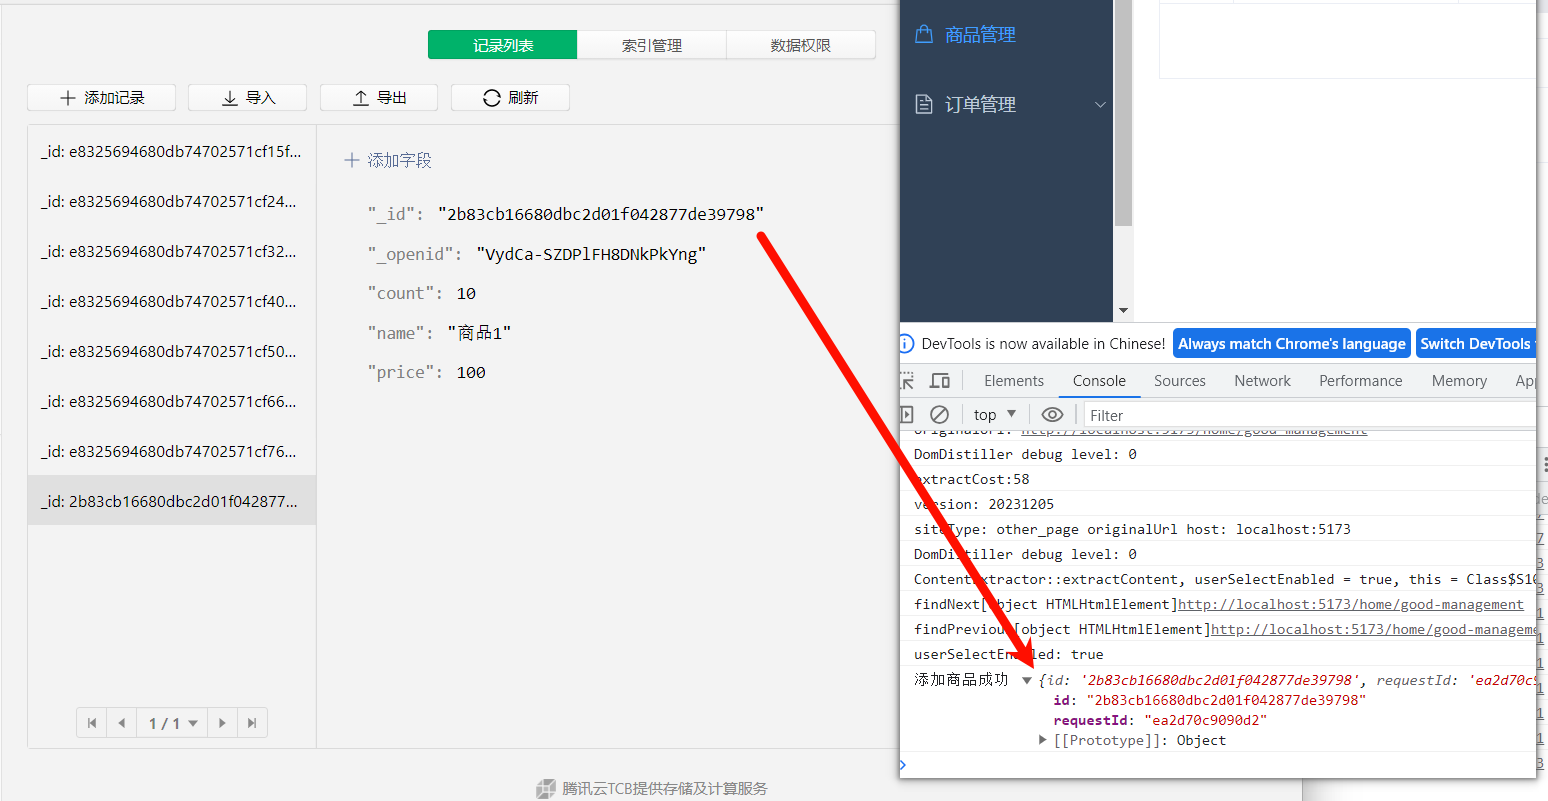Image resolution: width=1548 pixels, height=801 pixels.
Task: Click the "price" field value 100
Action: [471, 373]
